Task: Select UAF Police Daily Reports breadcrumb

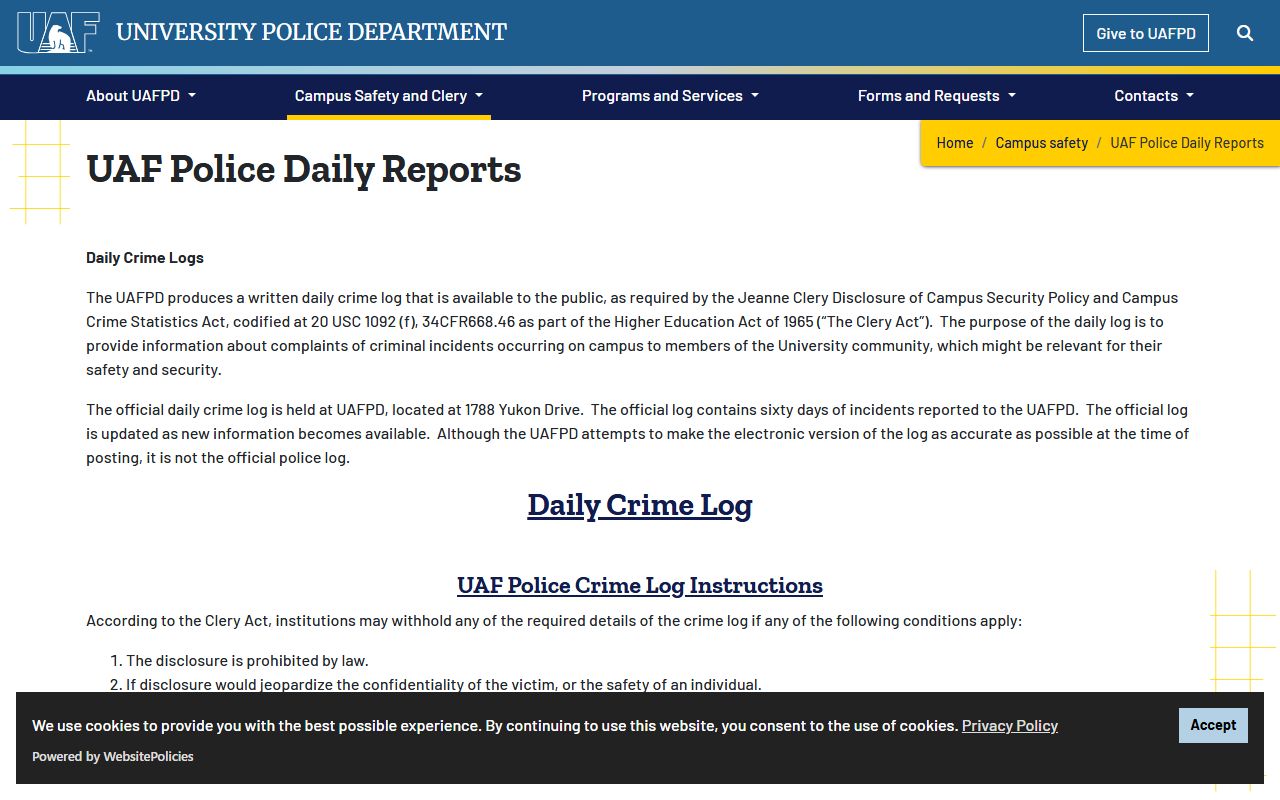Action: click(1187, 143)
